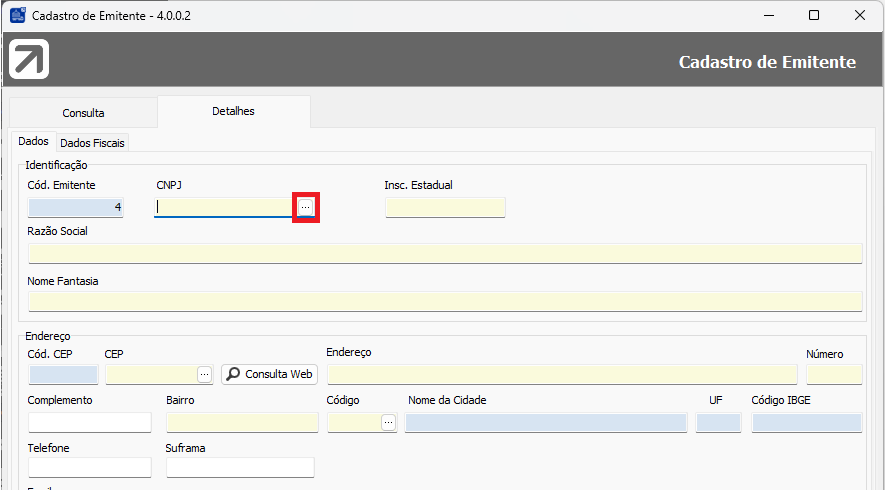This screenshot has height=490, width=885.
Task: Click the Bairro input field
Action: pyautogui.click(x=242, y=422)
